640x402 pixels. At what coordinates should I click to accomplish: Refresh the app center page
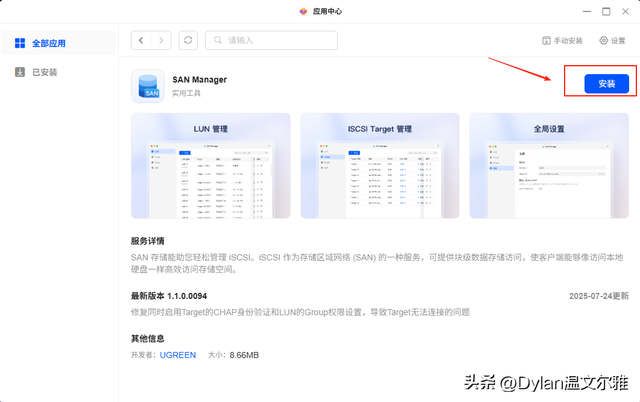(188, 40)
